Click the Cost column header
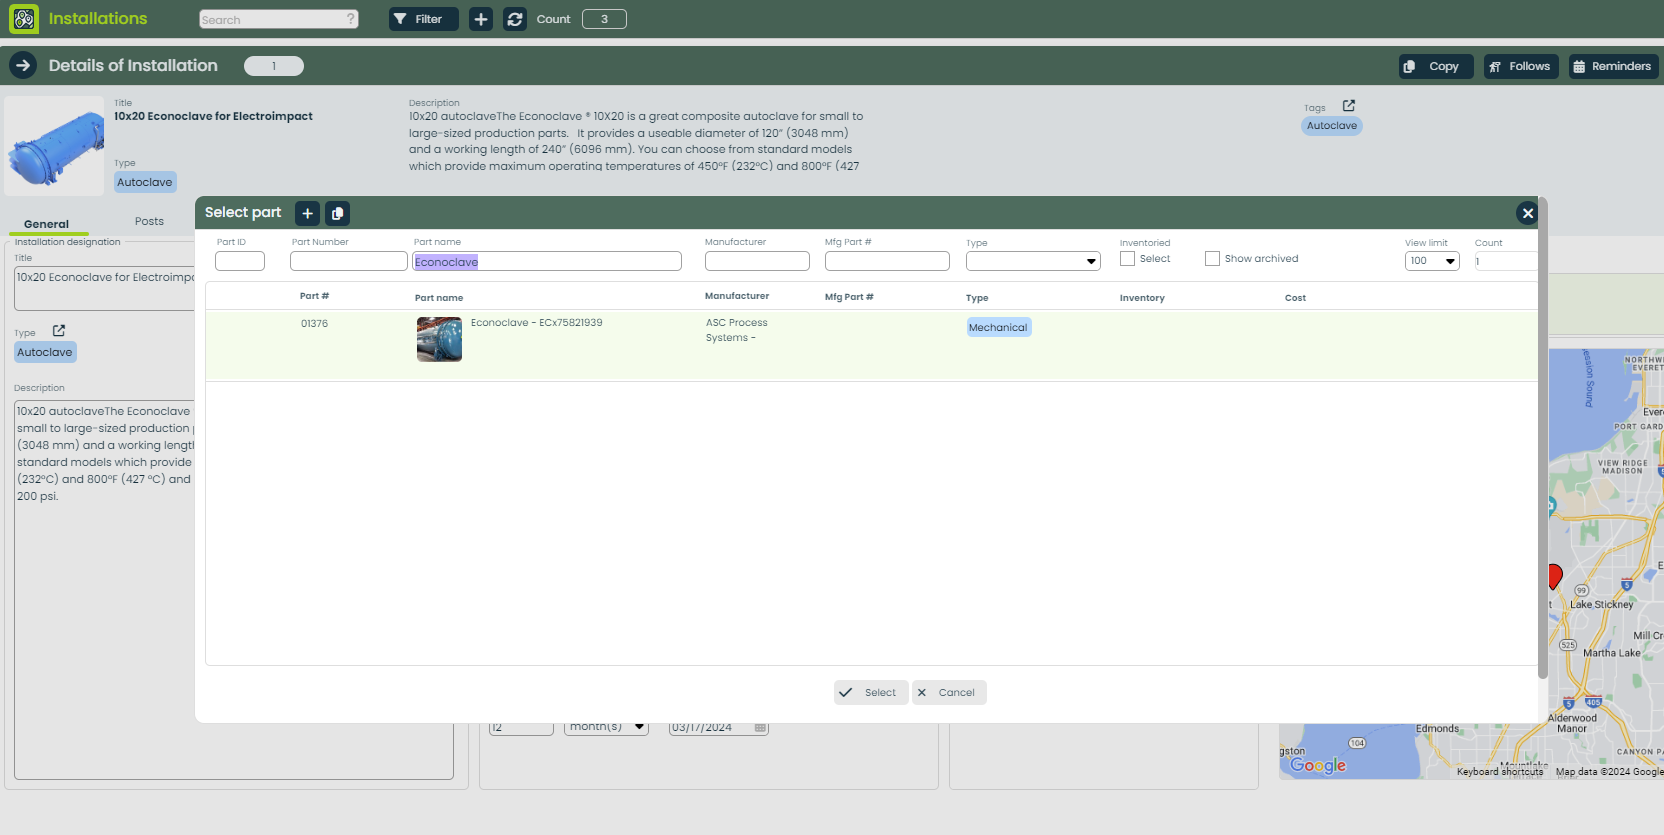Viewport: 1664px width, 835px height. click(1295, 298)
